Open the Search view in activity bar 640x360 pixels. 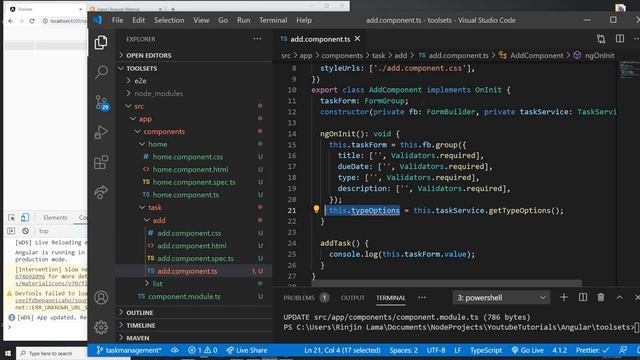coord(101,72)
